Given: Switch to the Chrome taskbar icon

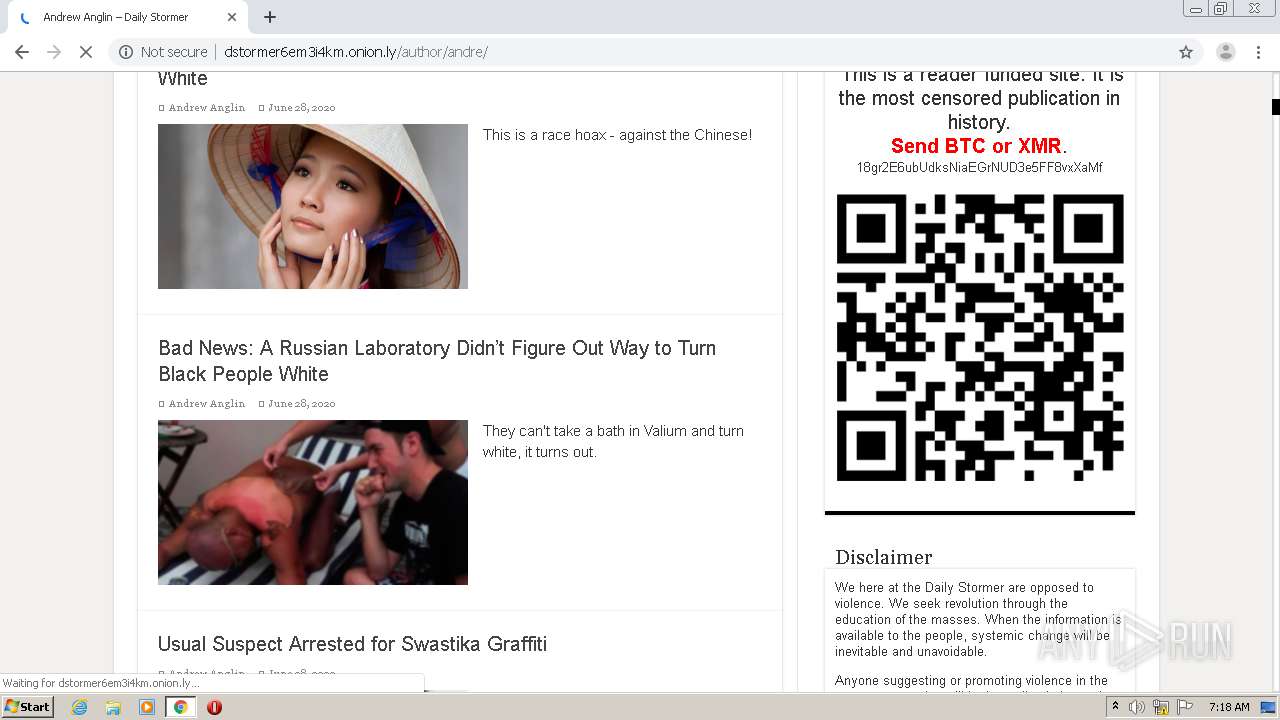Looking at the screenshot, I should click(x=180, y=707).
